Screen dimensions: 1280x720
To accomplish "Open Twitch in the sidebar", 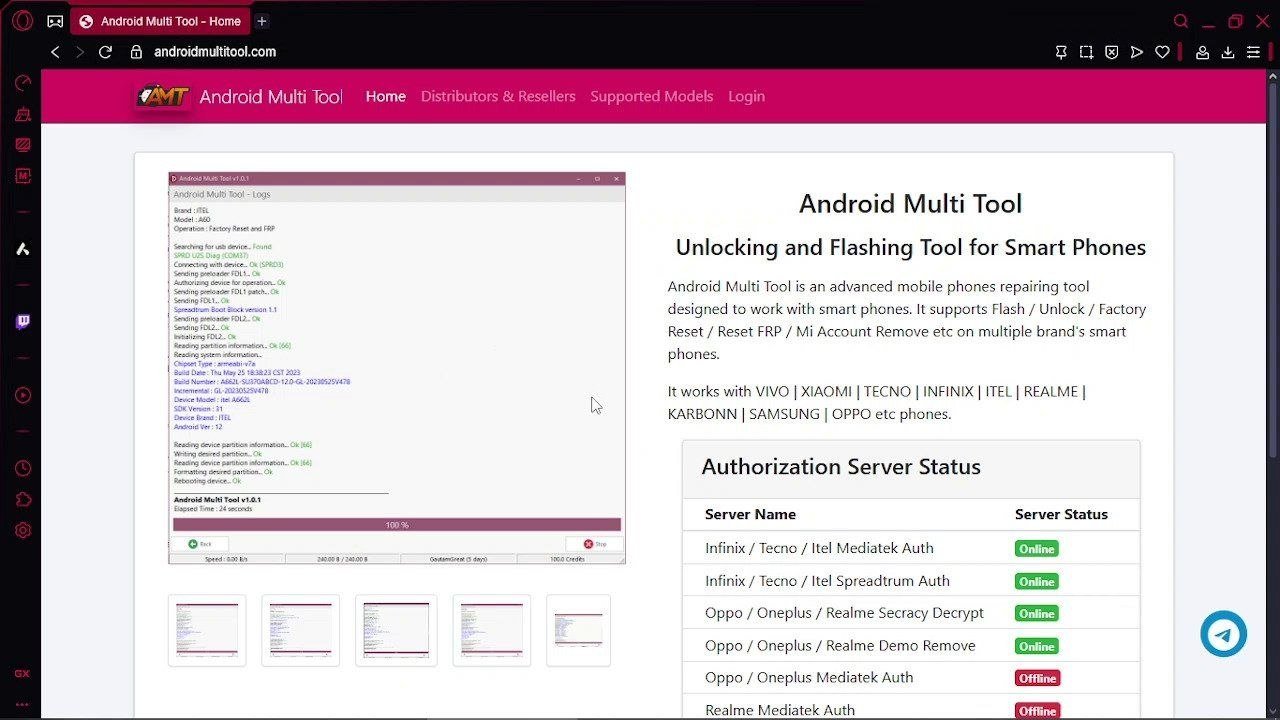I will coord(22,322).
